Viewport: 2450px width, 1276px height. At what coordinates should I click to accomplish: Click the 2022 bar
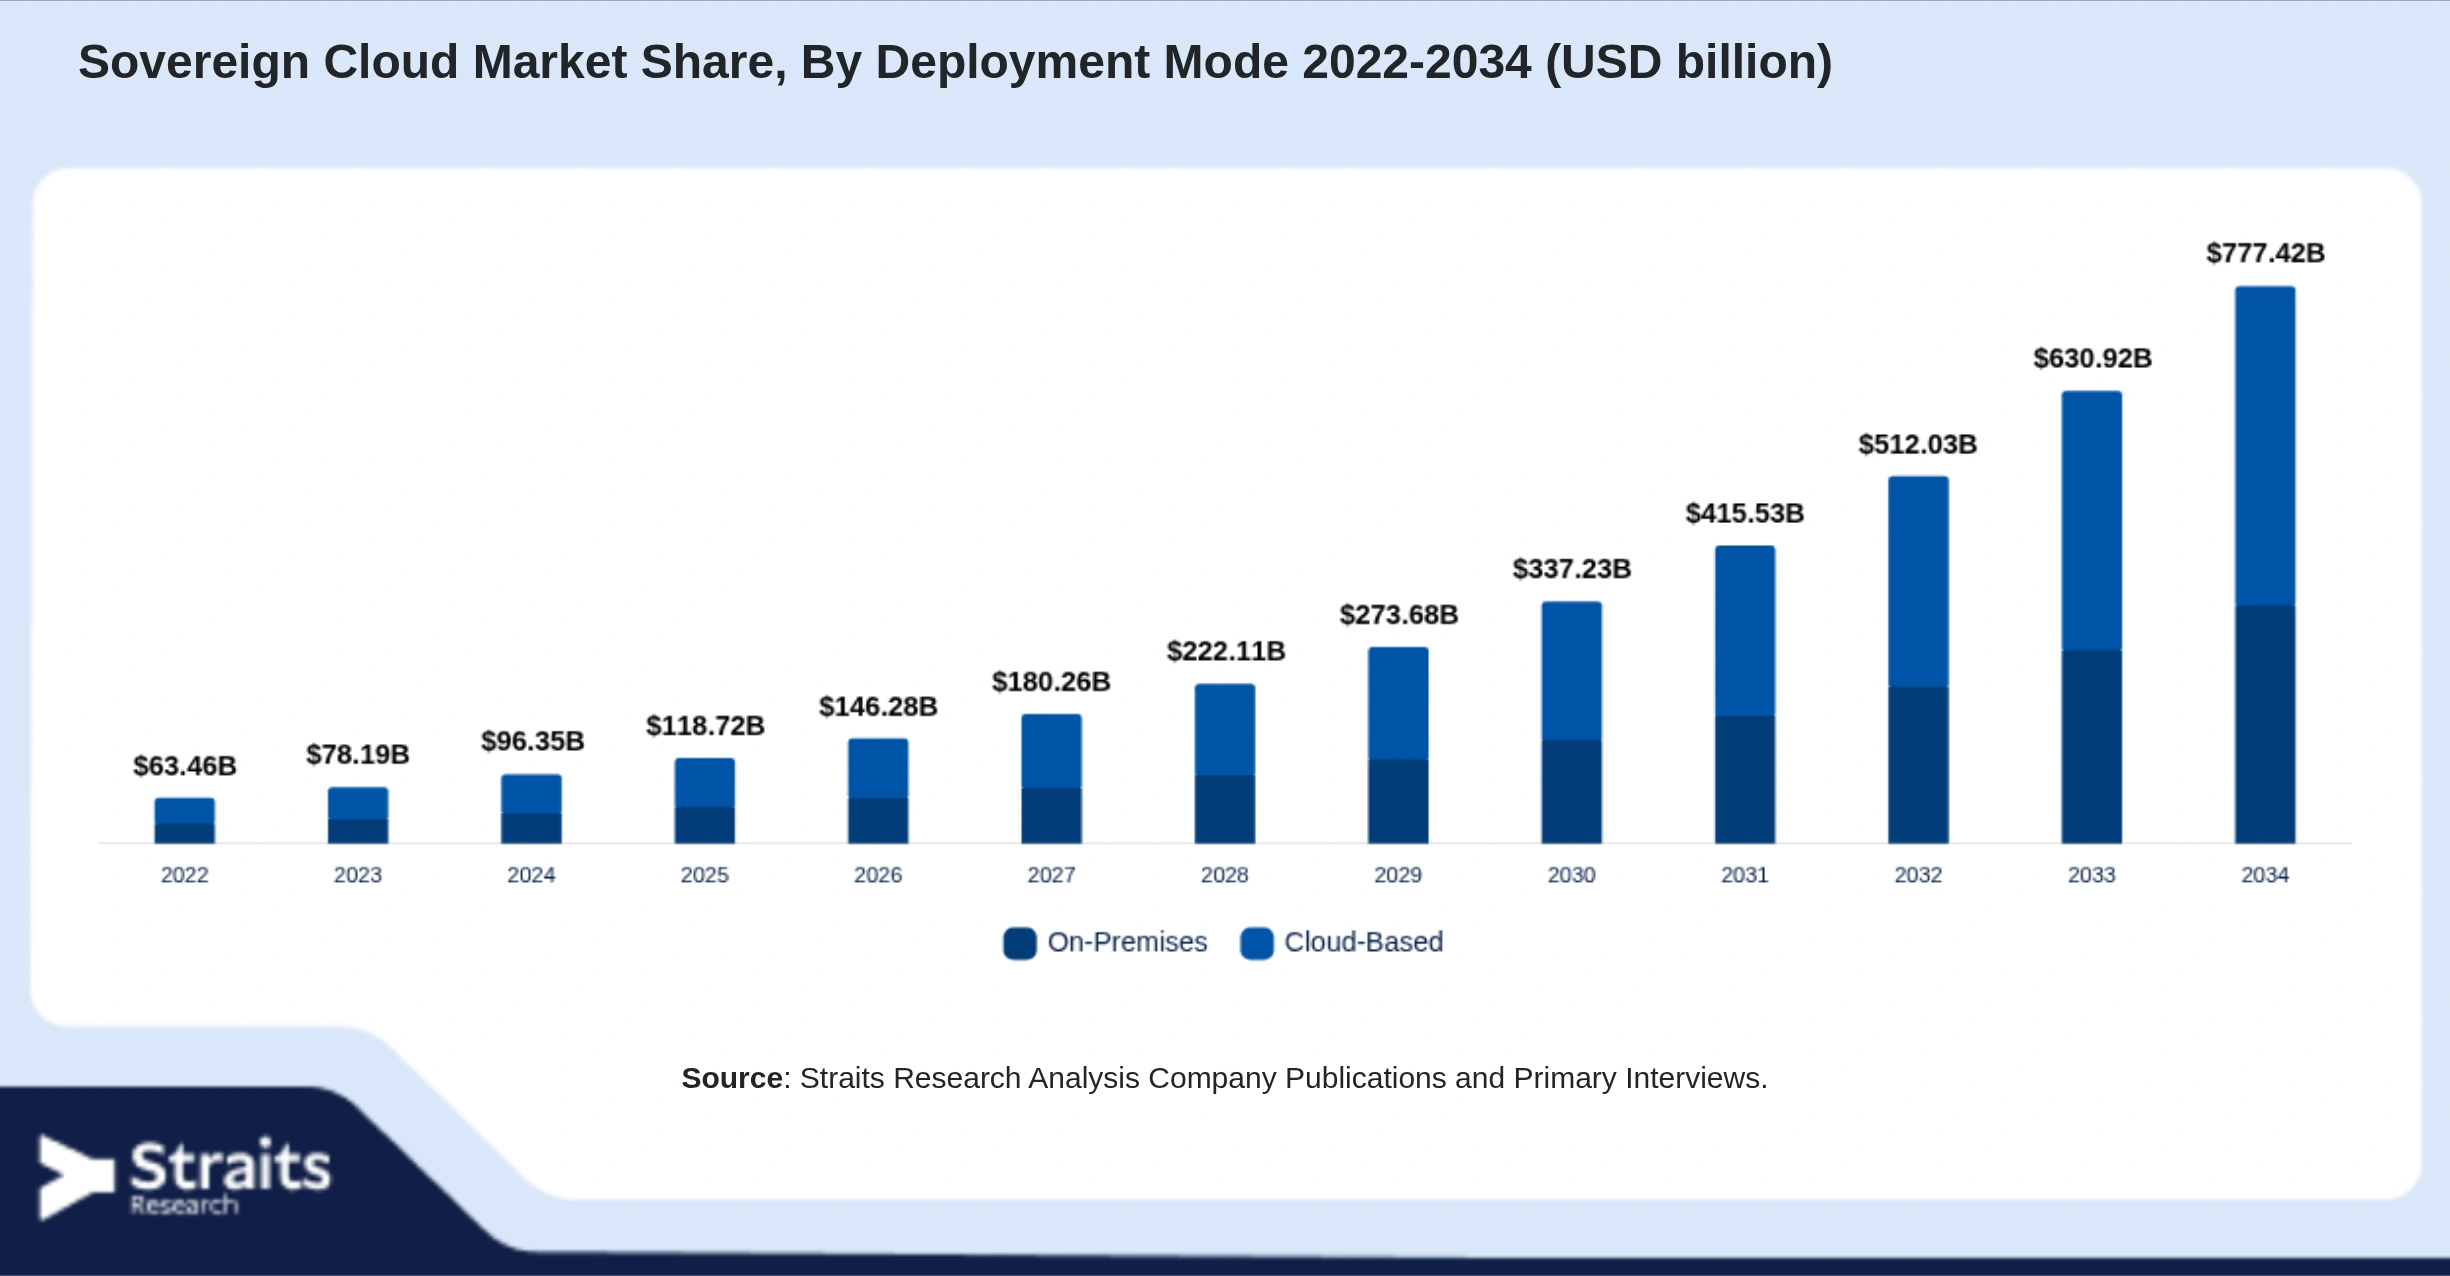pyautogui.click(x=184, y=820)
